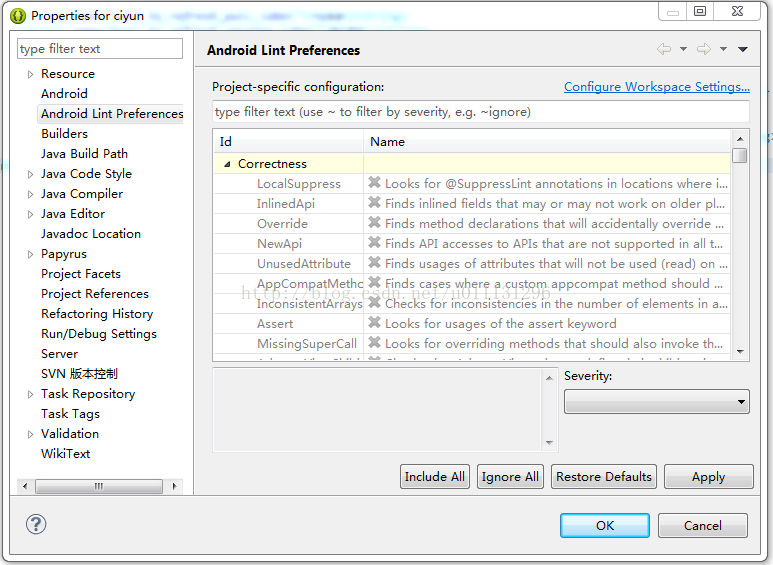Open the Project References page
This screenshot has width=773, height=565.
tap(95, 294)
